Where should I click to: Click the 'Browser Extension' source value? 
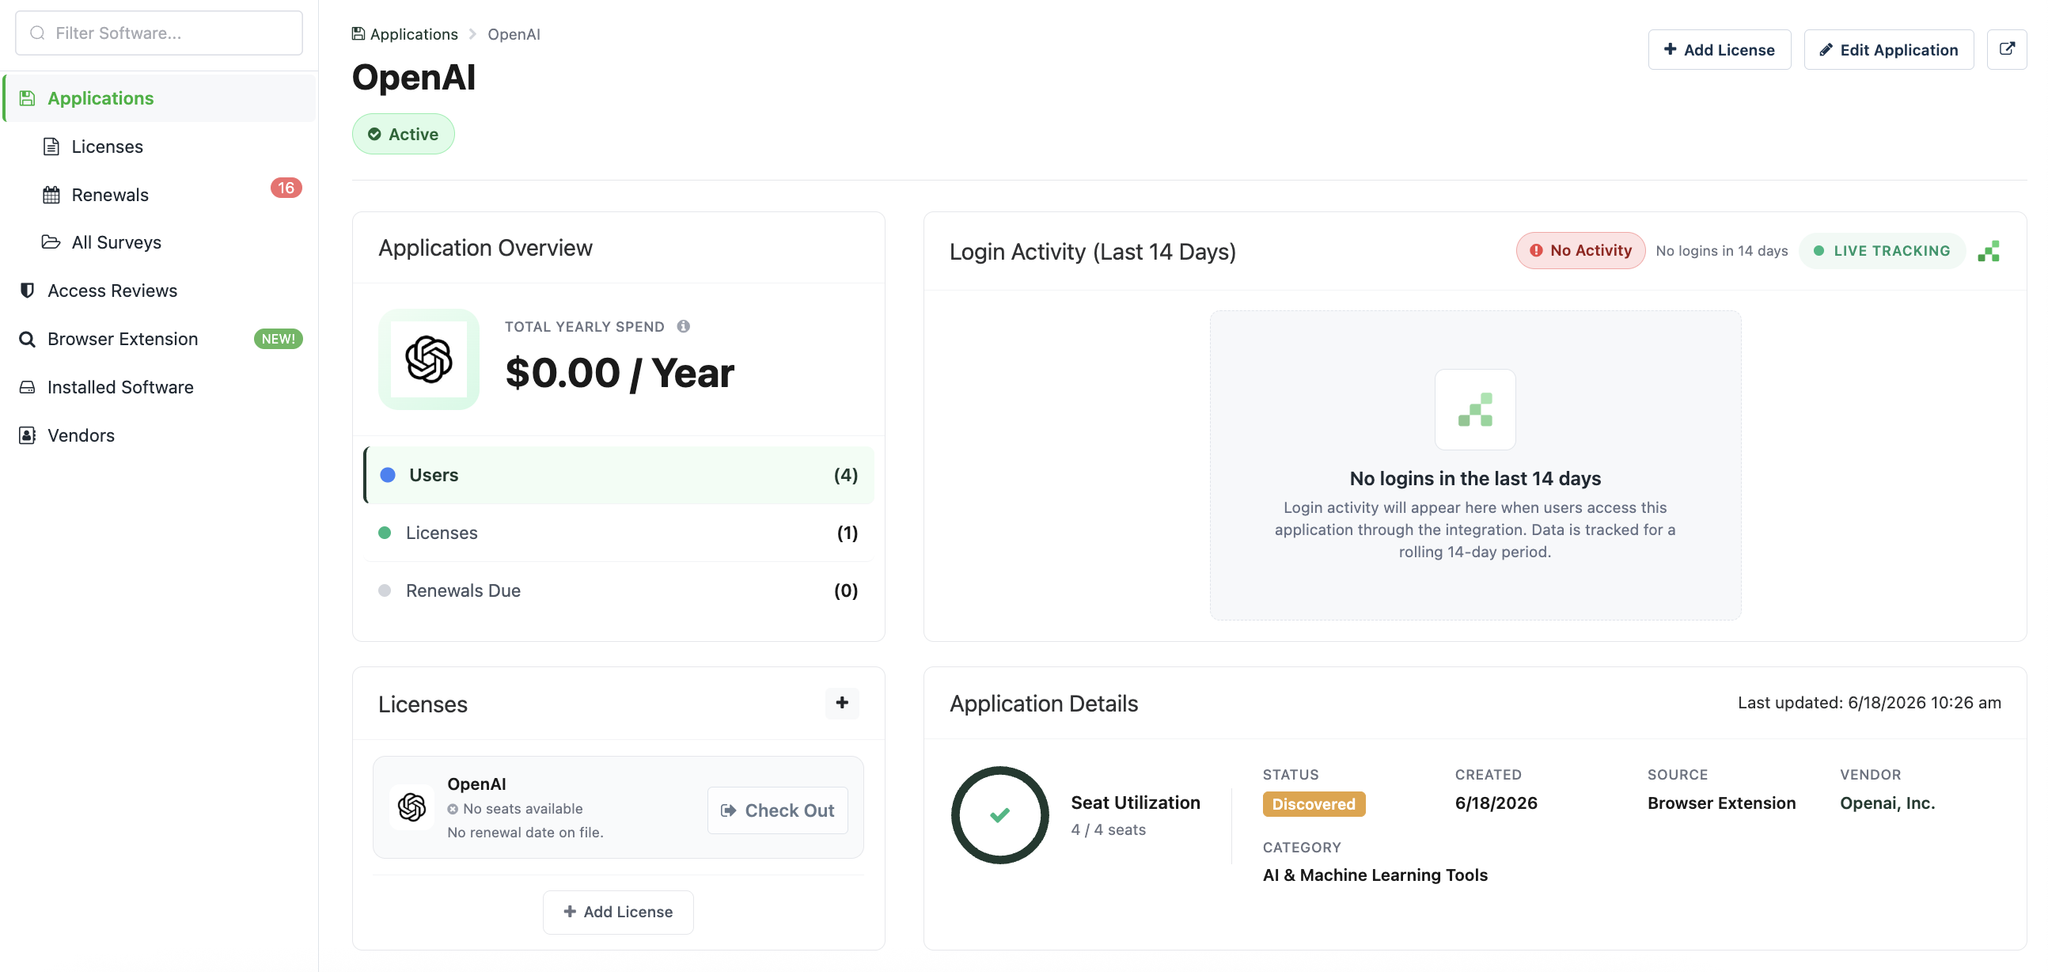click(1721, 803)
